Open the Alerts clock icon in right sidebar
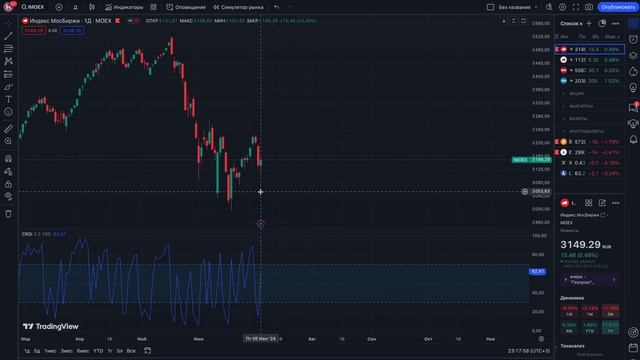Image resolution: width=640 pixels, height=360 pixels. (633, 39)
